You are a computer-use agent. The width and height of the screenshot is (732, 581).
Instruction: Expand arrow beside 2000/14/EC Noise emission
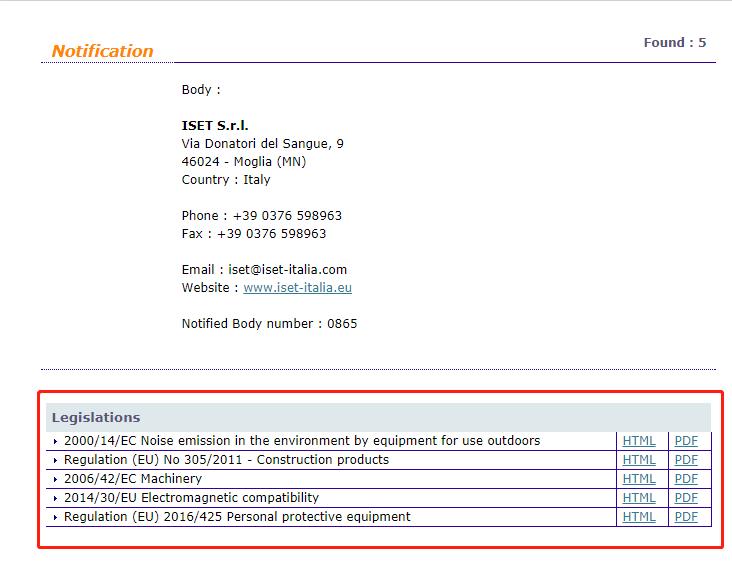pos(56,442)
